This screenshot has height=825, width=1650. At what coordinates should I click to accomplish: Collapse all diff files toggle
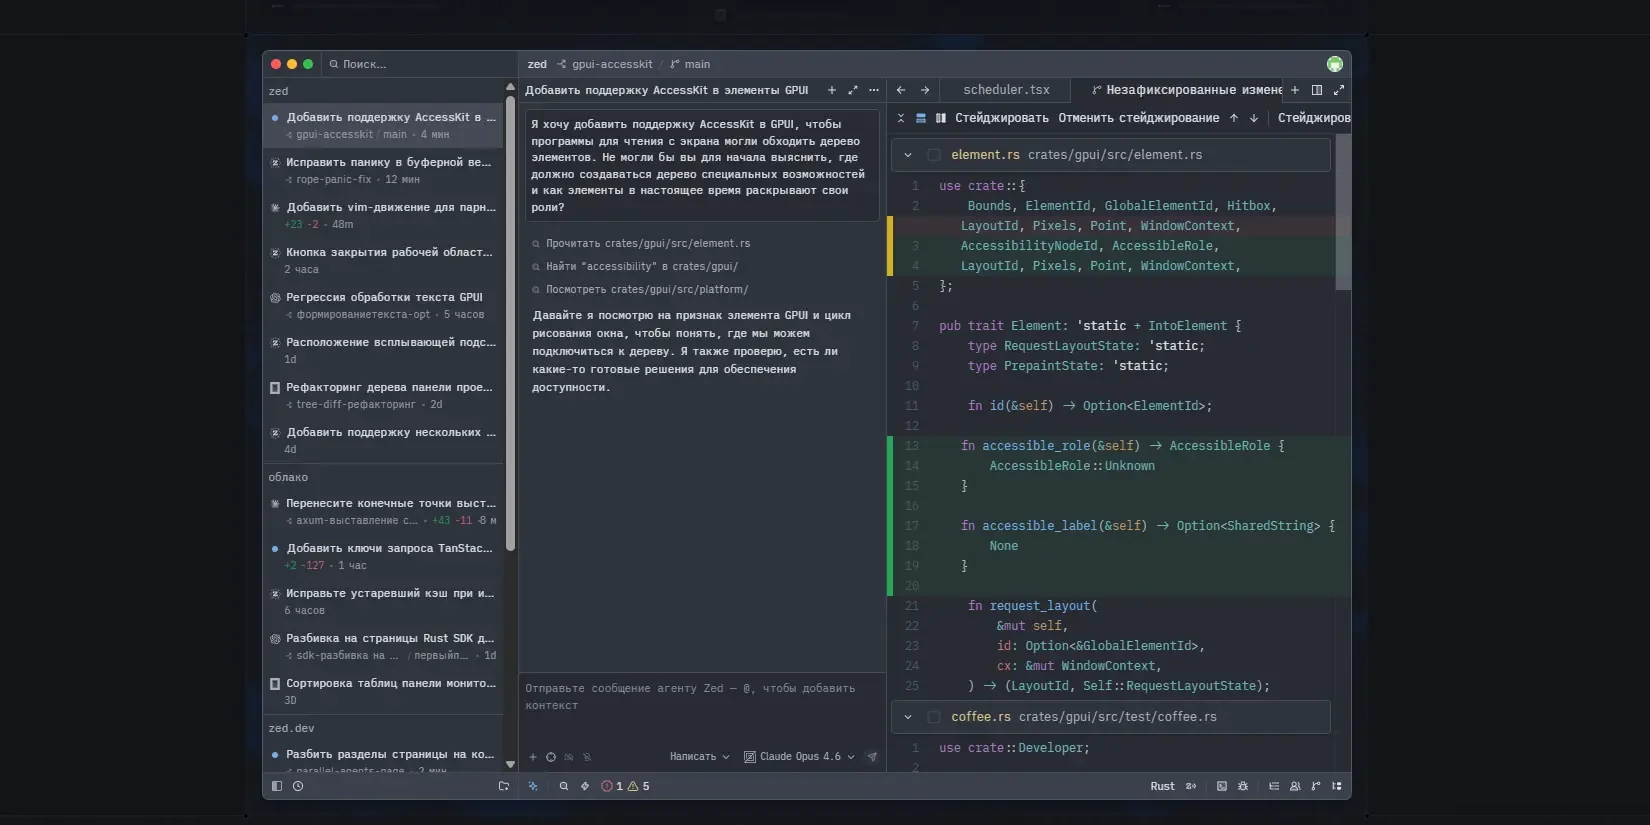tap(901, 118)
